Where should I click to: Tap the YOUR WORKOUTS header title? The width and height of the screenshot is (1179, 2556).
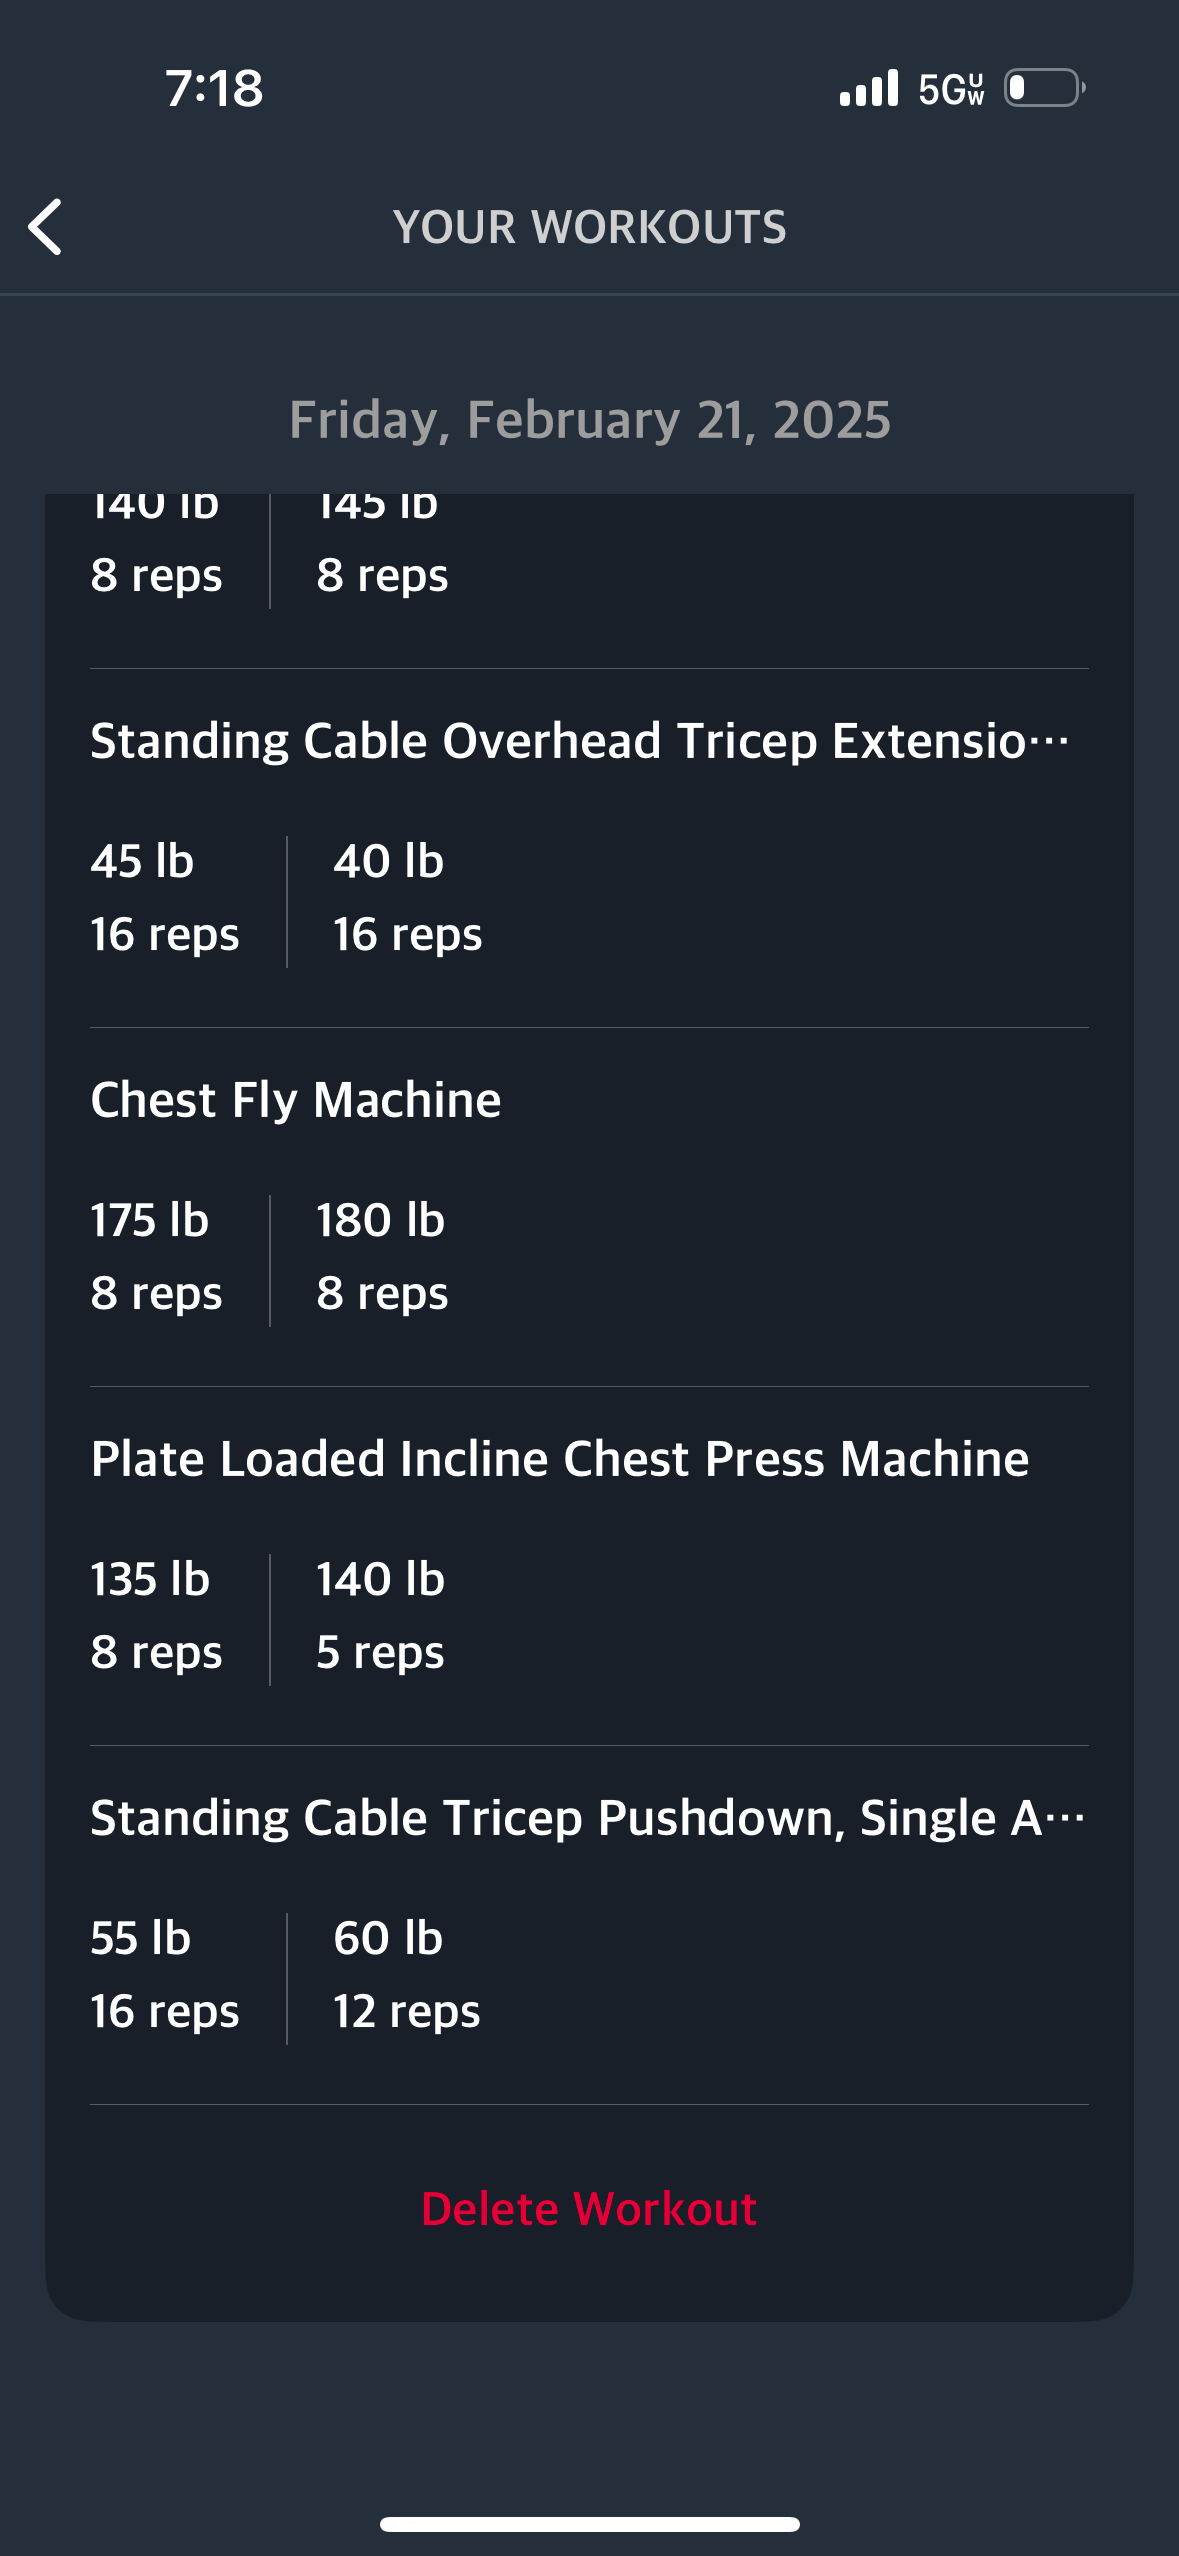(x=590, y=227)
